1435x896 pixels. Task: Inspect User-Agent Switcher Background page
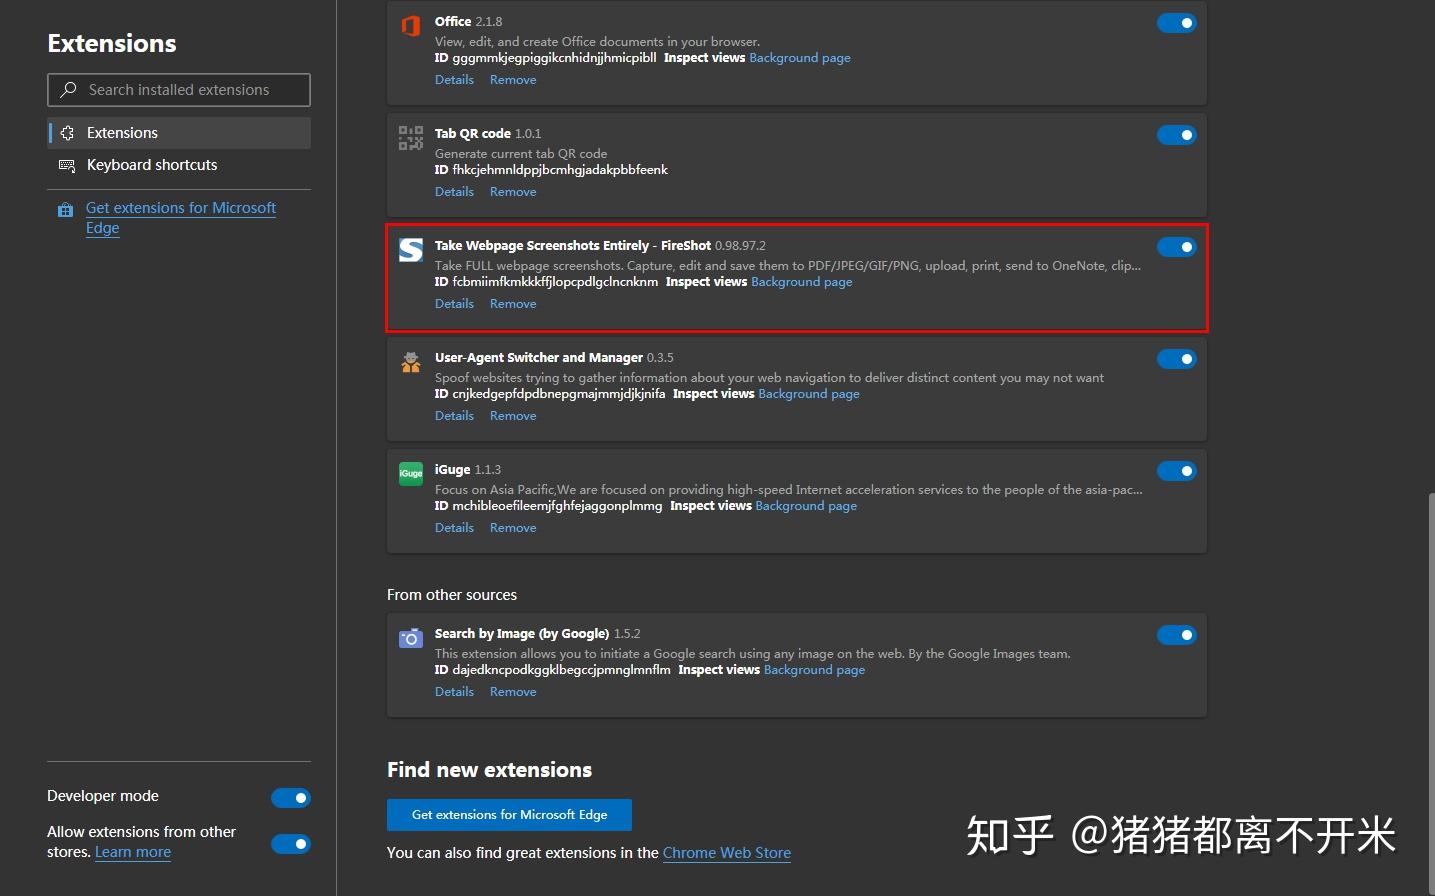[x=809, y=394]
